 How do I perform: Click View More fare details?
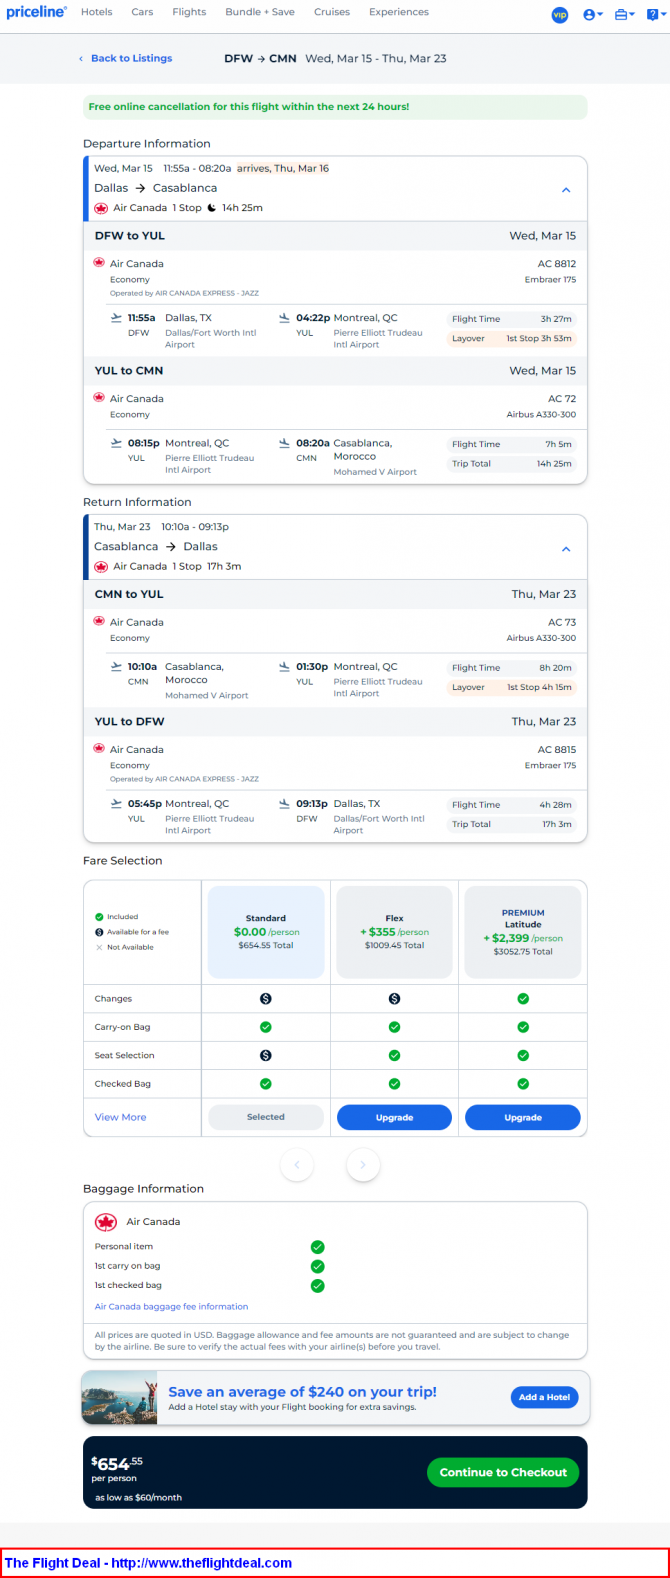coord(120,1117)
